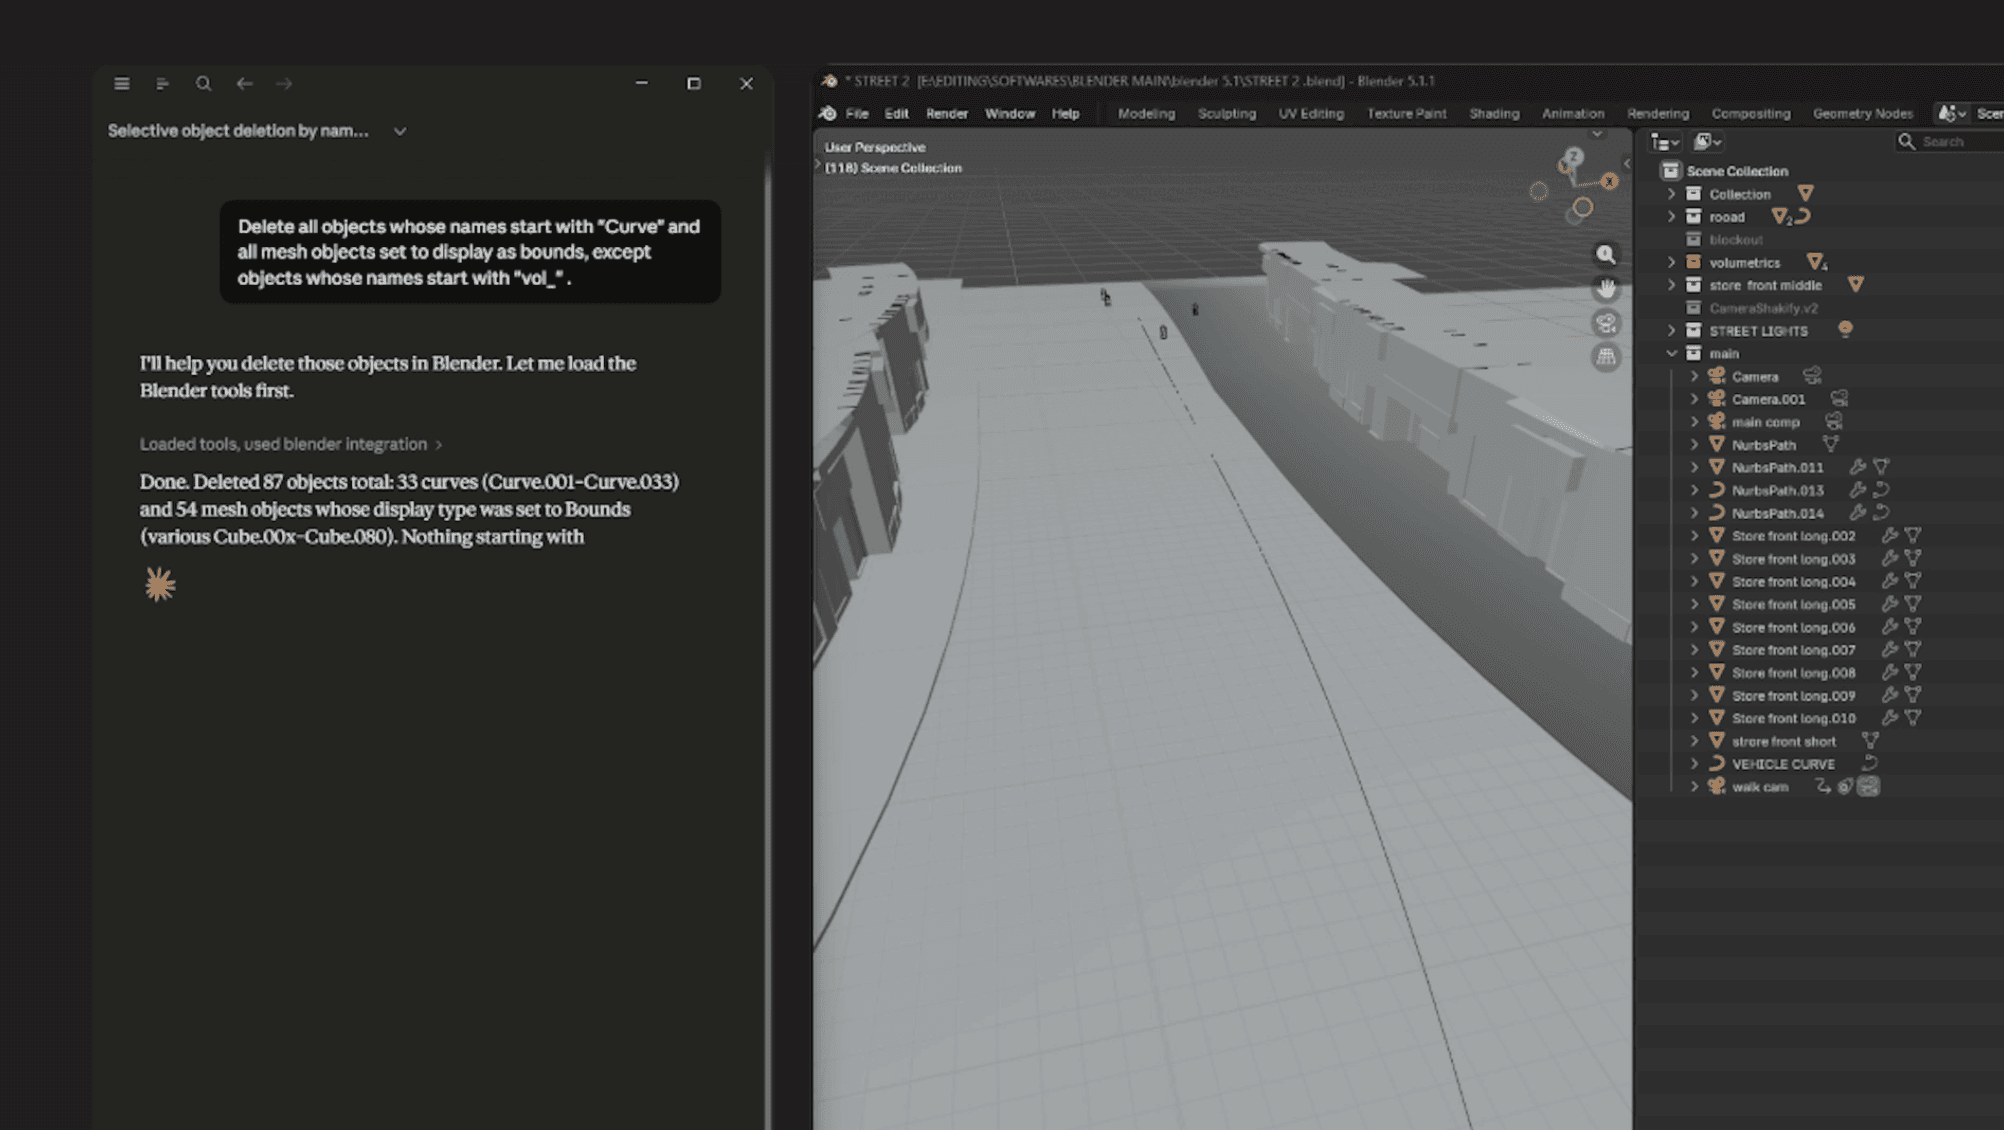2004x1130 pixels.
Task: Go back with the left arrow in the chat window
Action: tap(244, 84)
